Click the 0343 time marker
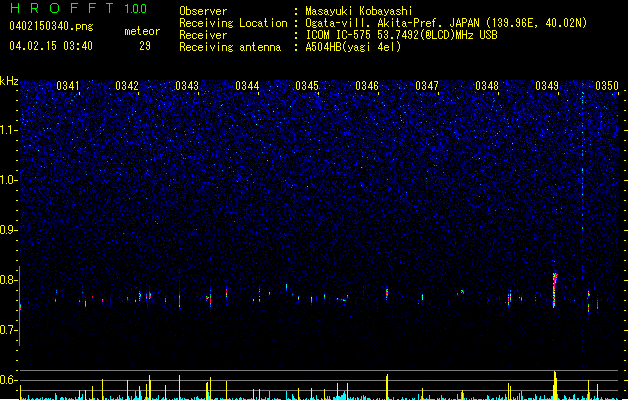Image resolution: width=629 pixels, height=400 pixels. [x=187, y=86]
